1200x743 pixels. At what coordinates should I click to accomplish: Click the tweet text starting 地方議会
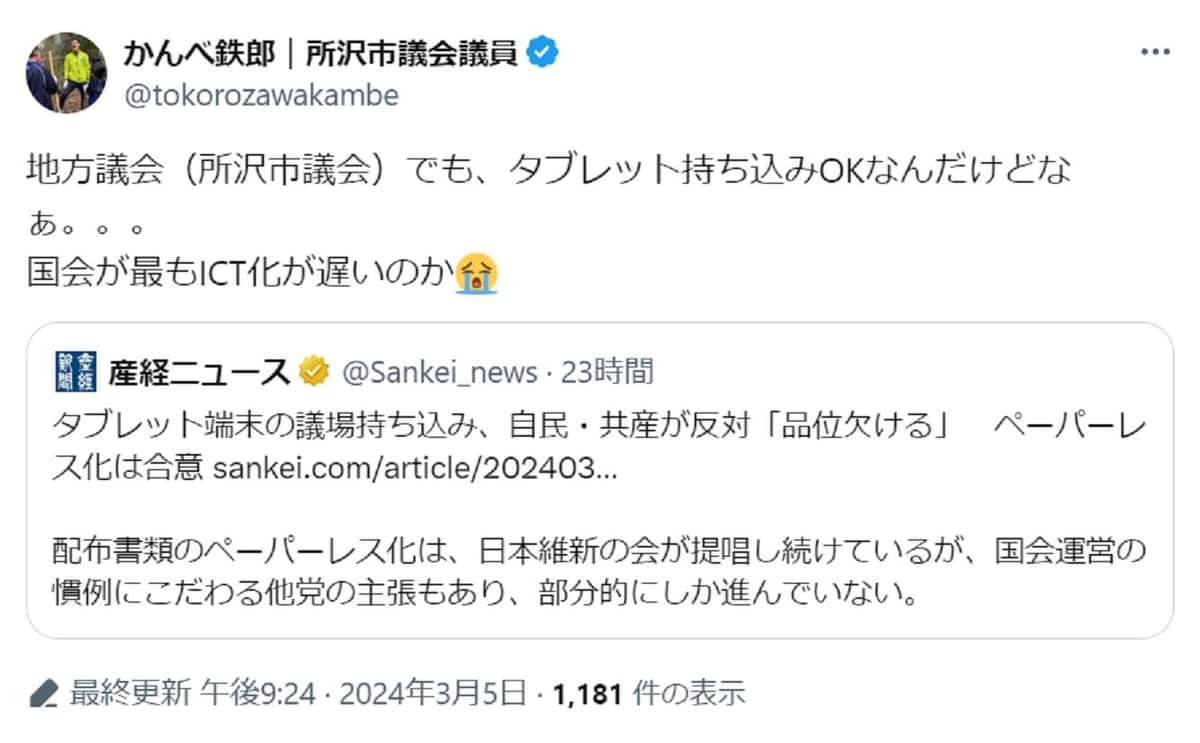coord(548,170)
